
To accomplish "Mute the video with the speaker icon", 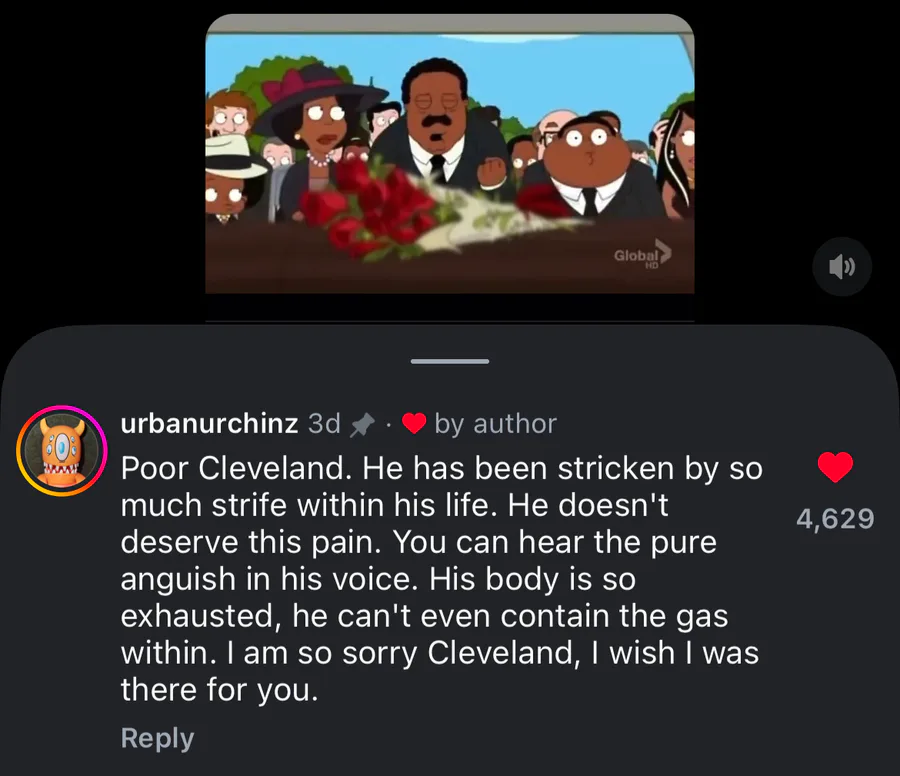I will click(x=842, y=266).
